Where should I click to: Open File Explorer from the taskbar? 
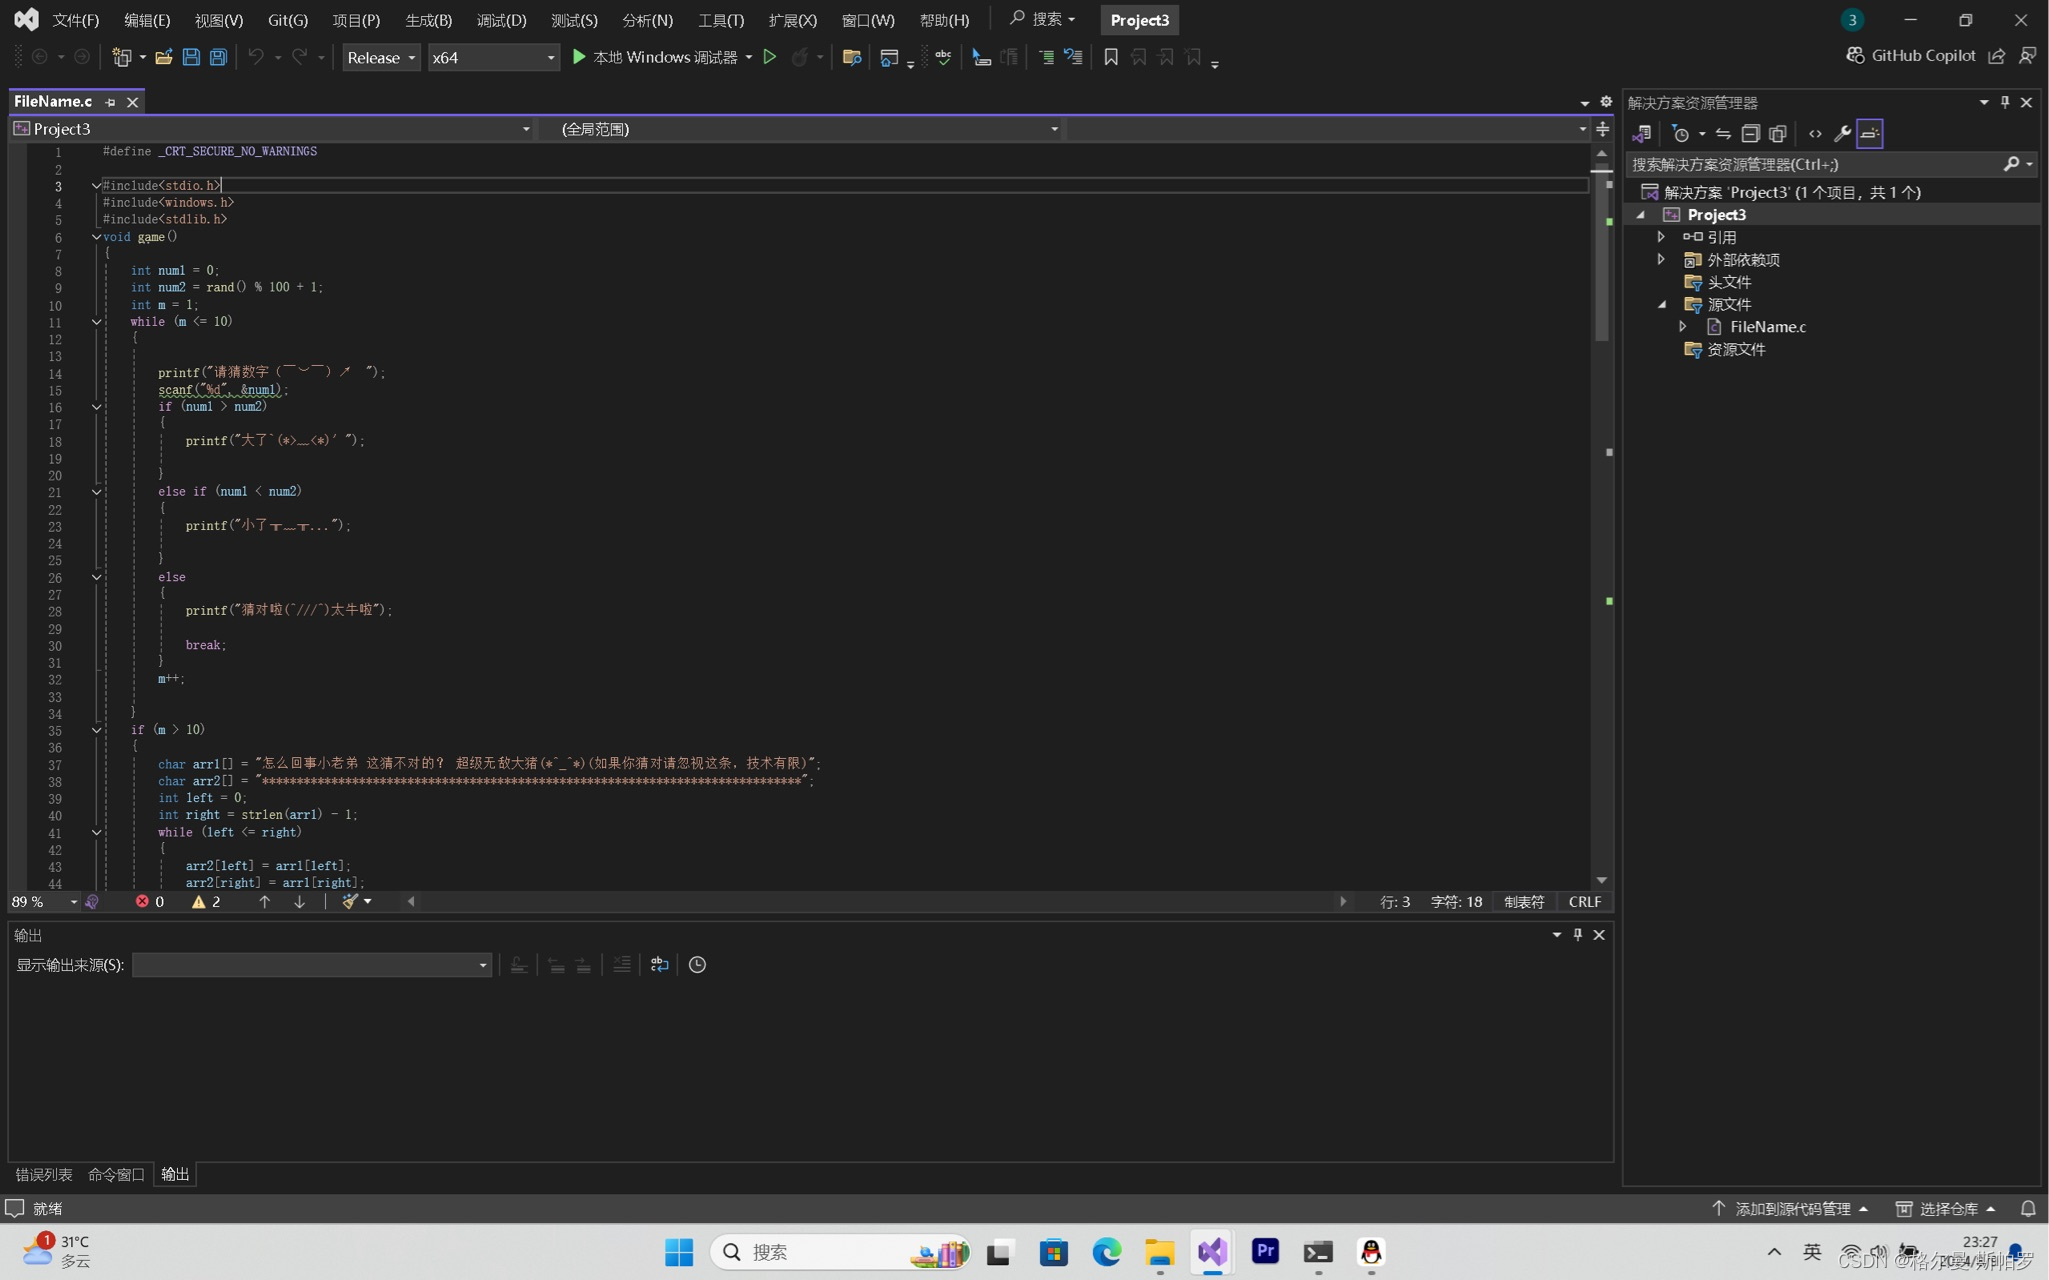point(1159,1252)
